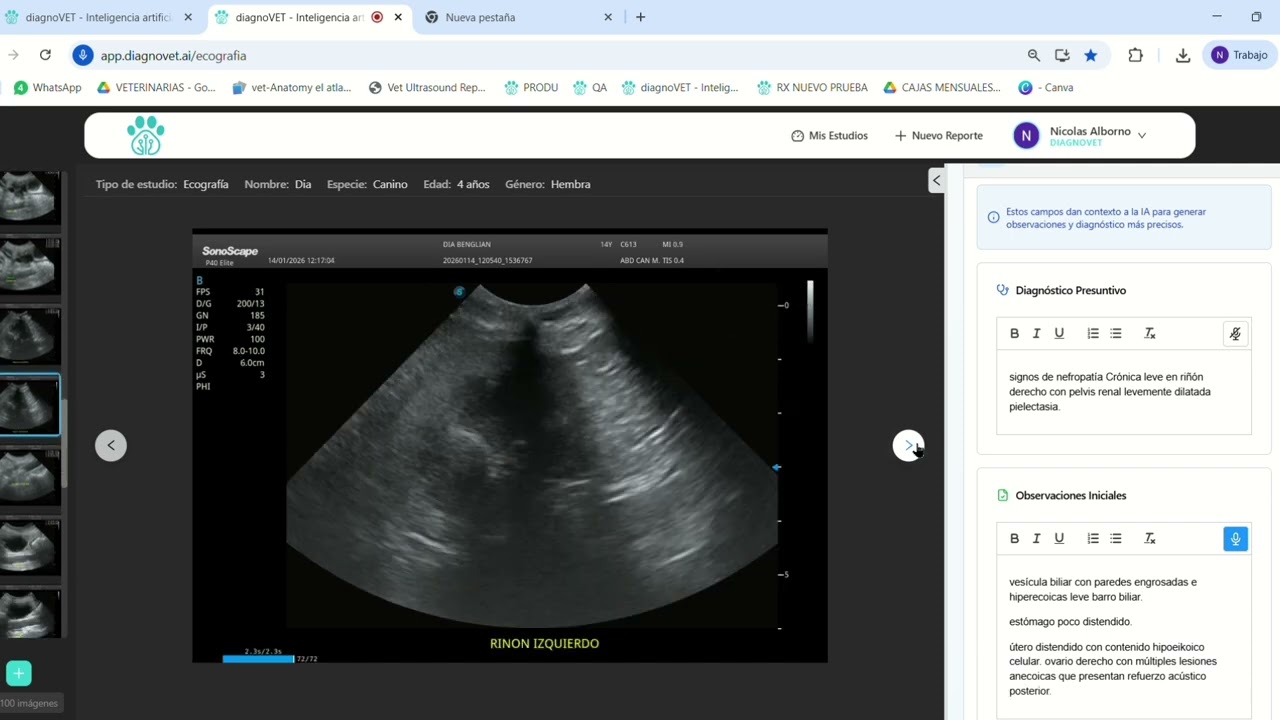Click the diagnoVET paw logo
This screenshot has width=1280, height=720.
click(x=146, y=135)
